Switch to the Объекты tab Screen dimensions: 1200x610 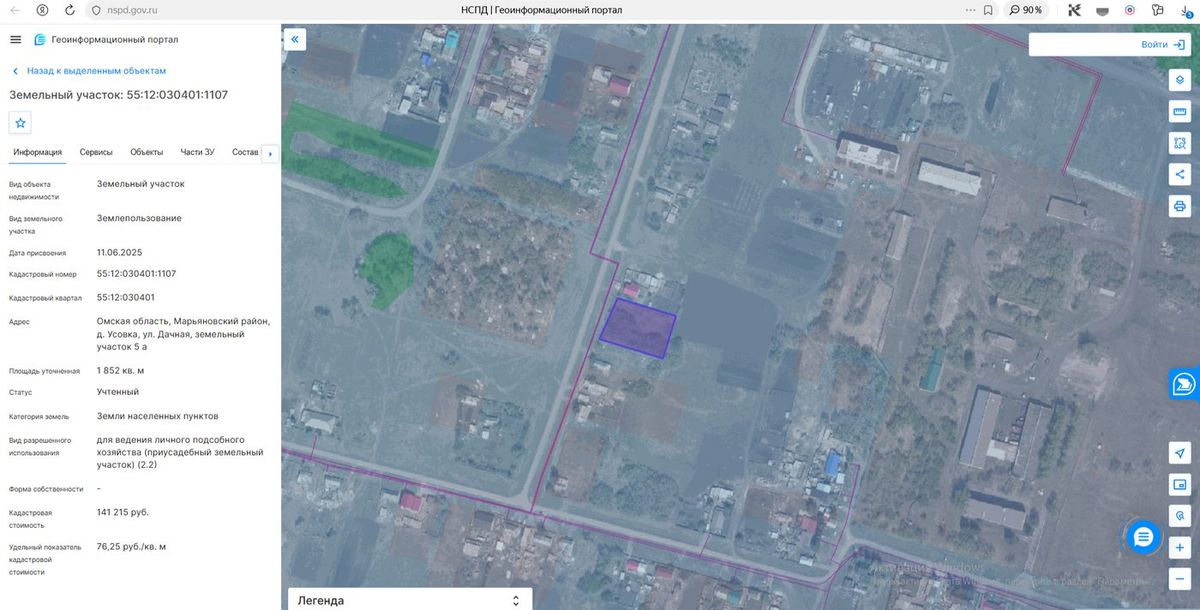click(x=147, y=152)
